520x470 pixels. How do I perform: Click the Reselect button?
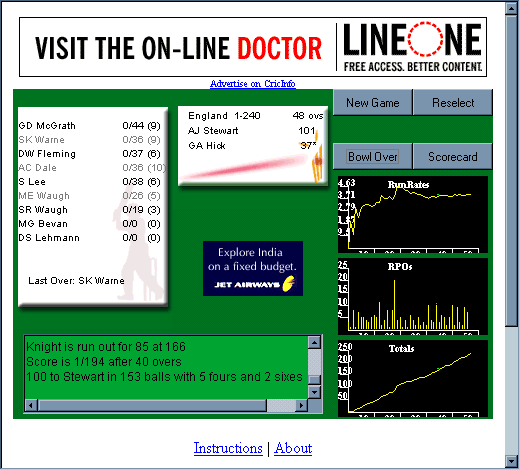coord(453,102)
